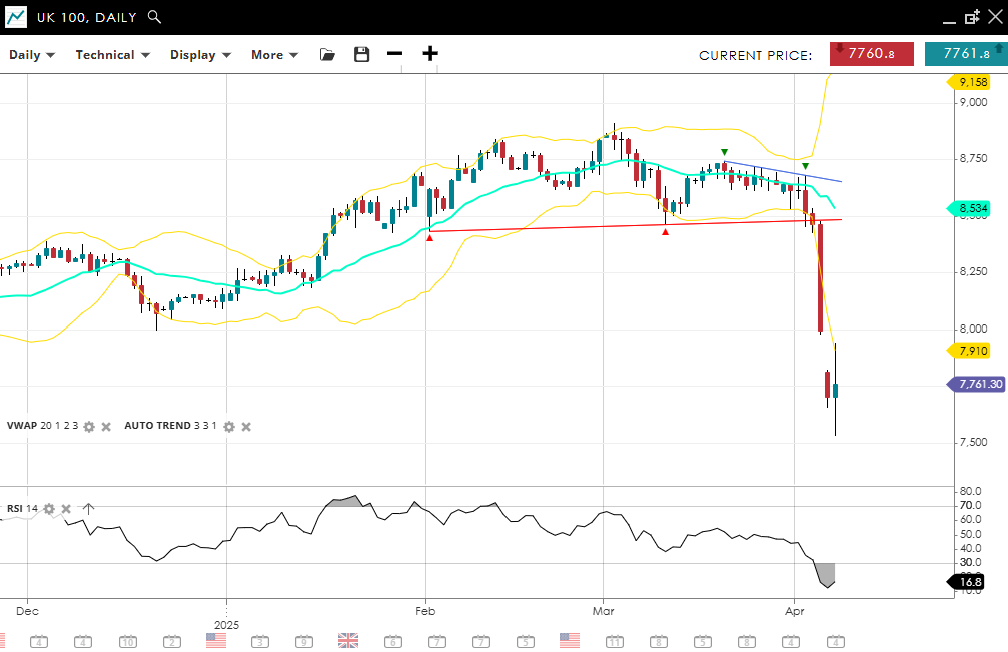
Task: Zoom in the chart with the plus icon
Action: point(430,54)
